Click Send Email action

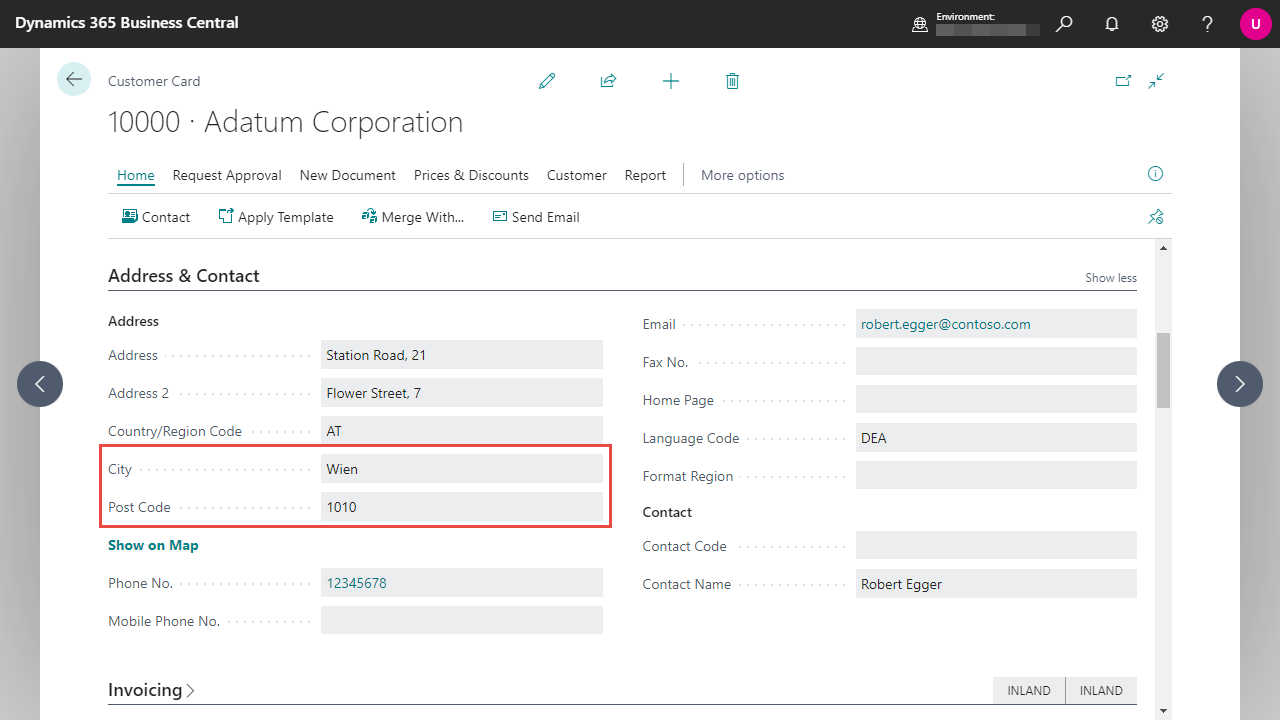[536, 217]
